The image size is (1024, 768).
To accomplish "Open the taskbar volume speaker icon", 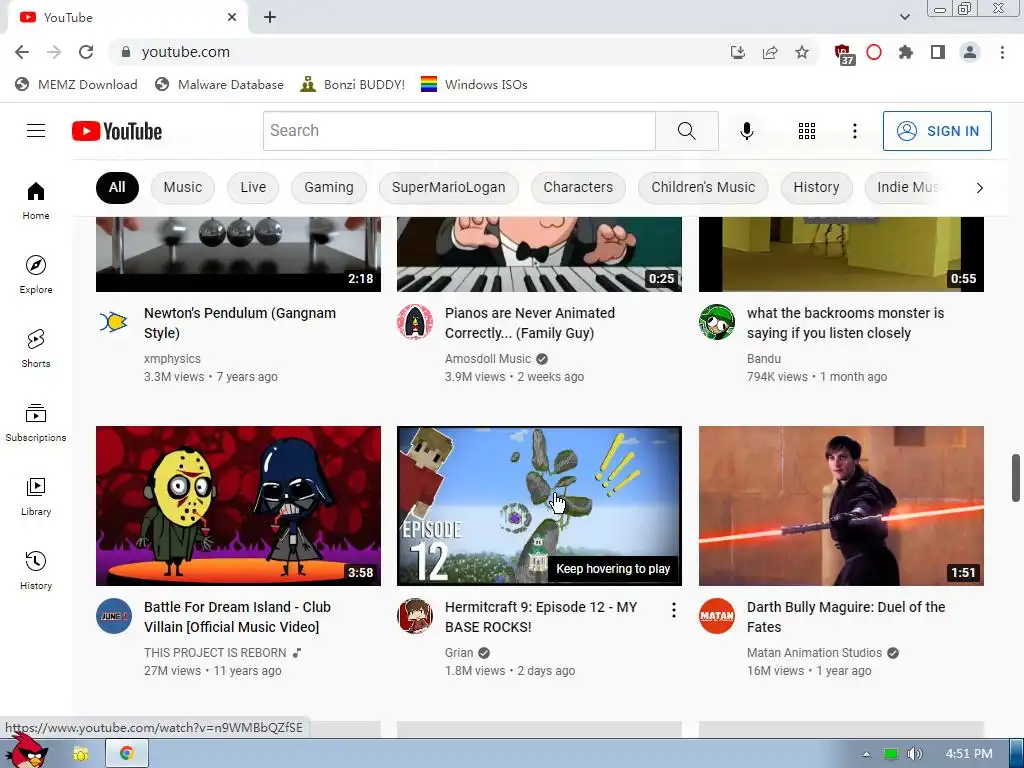I will (x=914, y=754).
